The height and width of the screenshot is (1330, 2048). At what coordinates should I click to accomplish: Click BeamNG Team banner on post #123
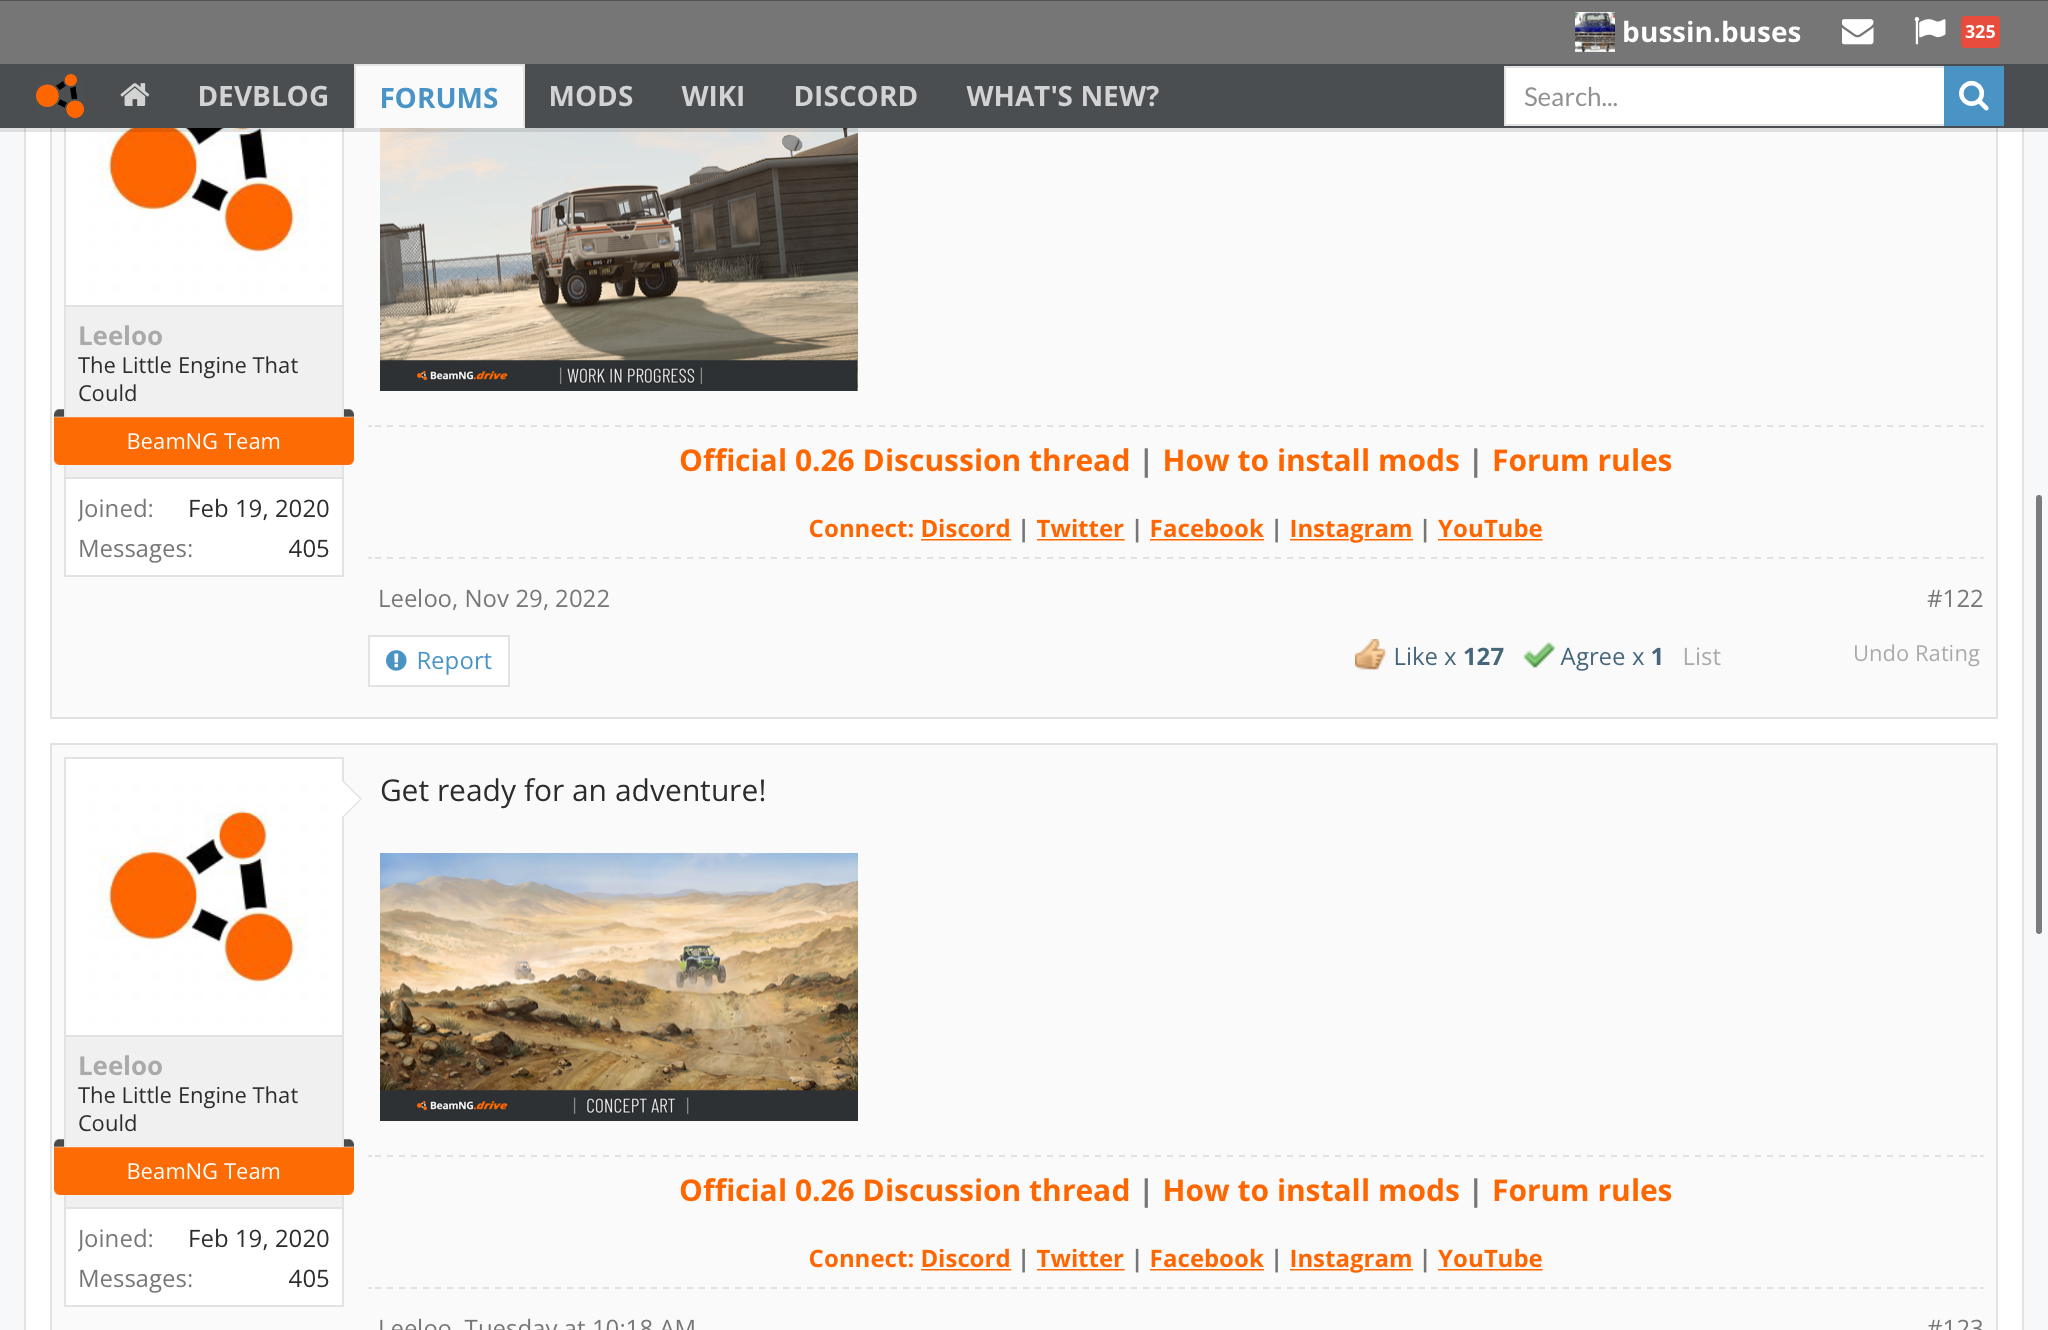[204, 1171]
